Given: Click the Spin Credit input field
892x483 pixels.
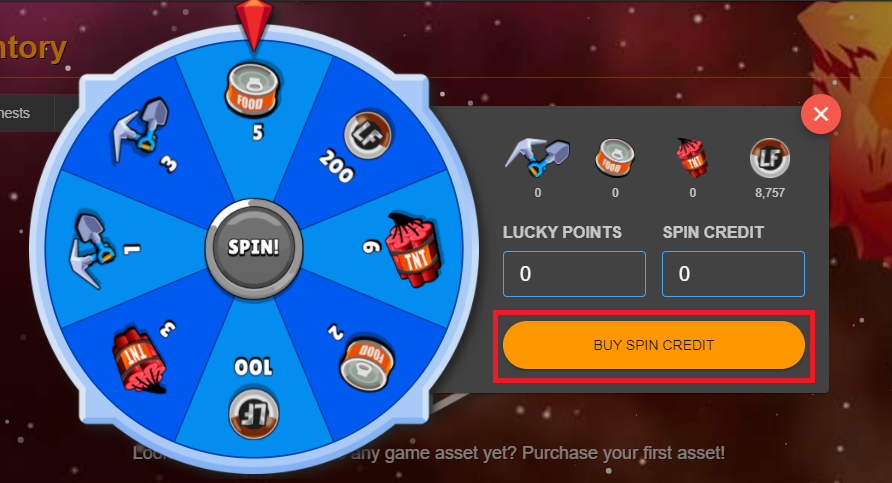Looking at the screenshot, I should 733,274.
